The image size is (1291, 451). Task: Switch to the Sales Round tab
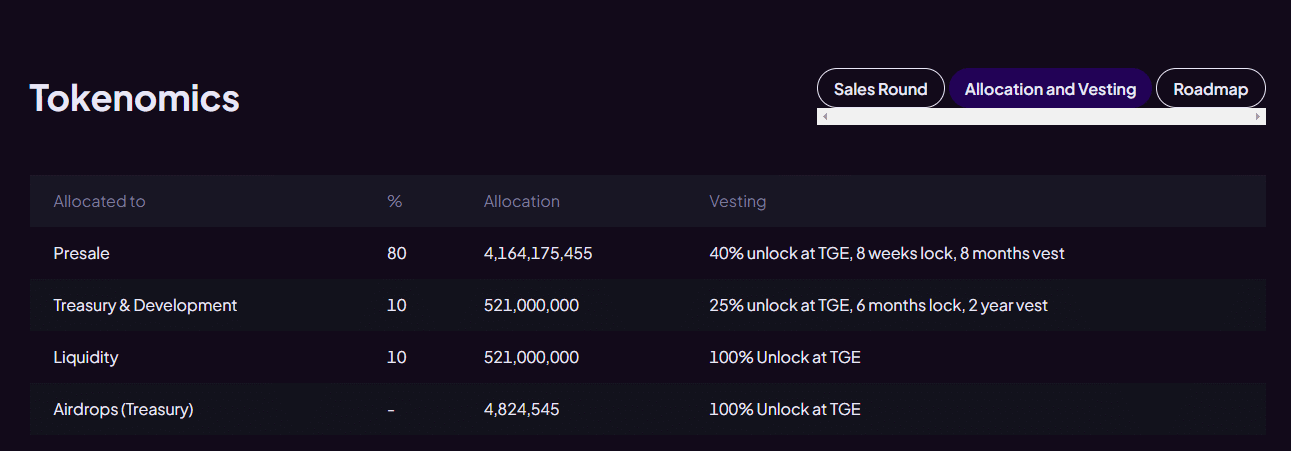tap(880, 89)
